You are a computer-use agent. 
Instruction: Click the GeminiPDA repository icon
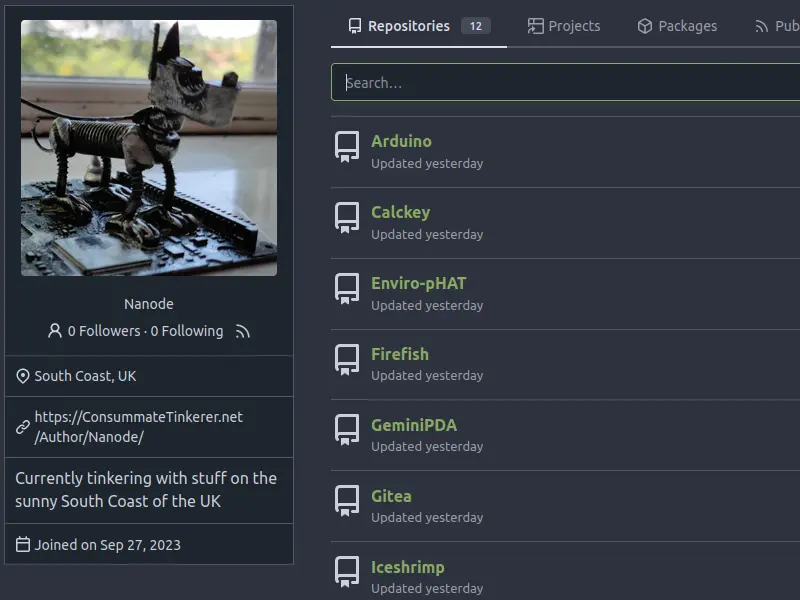coord(347,431)
